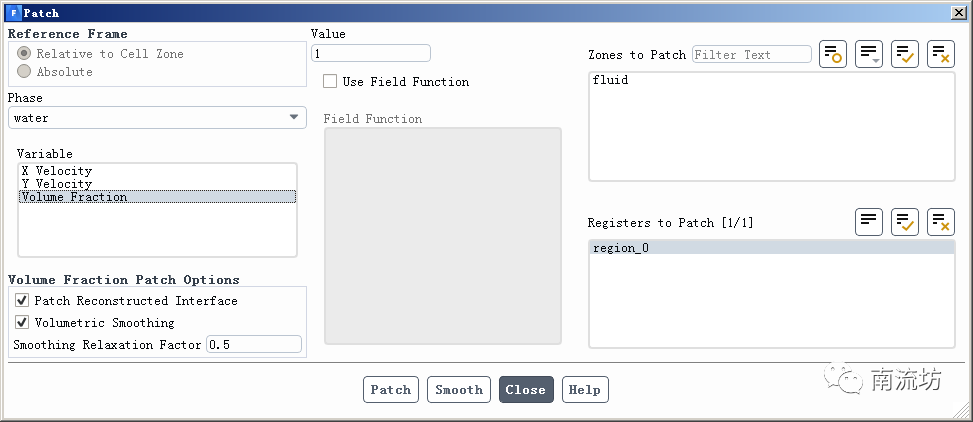
Task: Toggle the Volumetric Smoothing checkbox
Action: (x=22, y=323)
